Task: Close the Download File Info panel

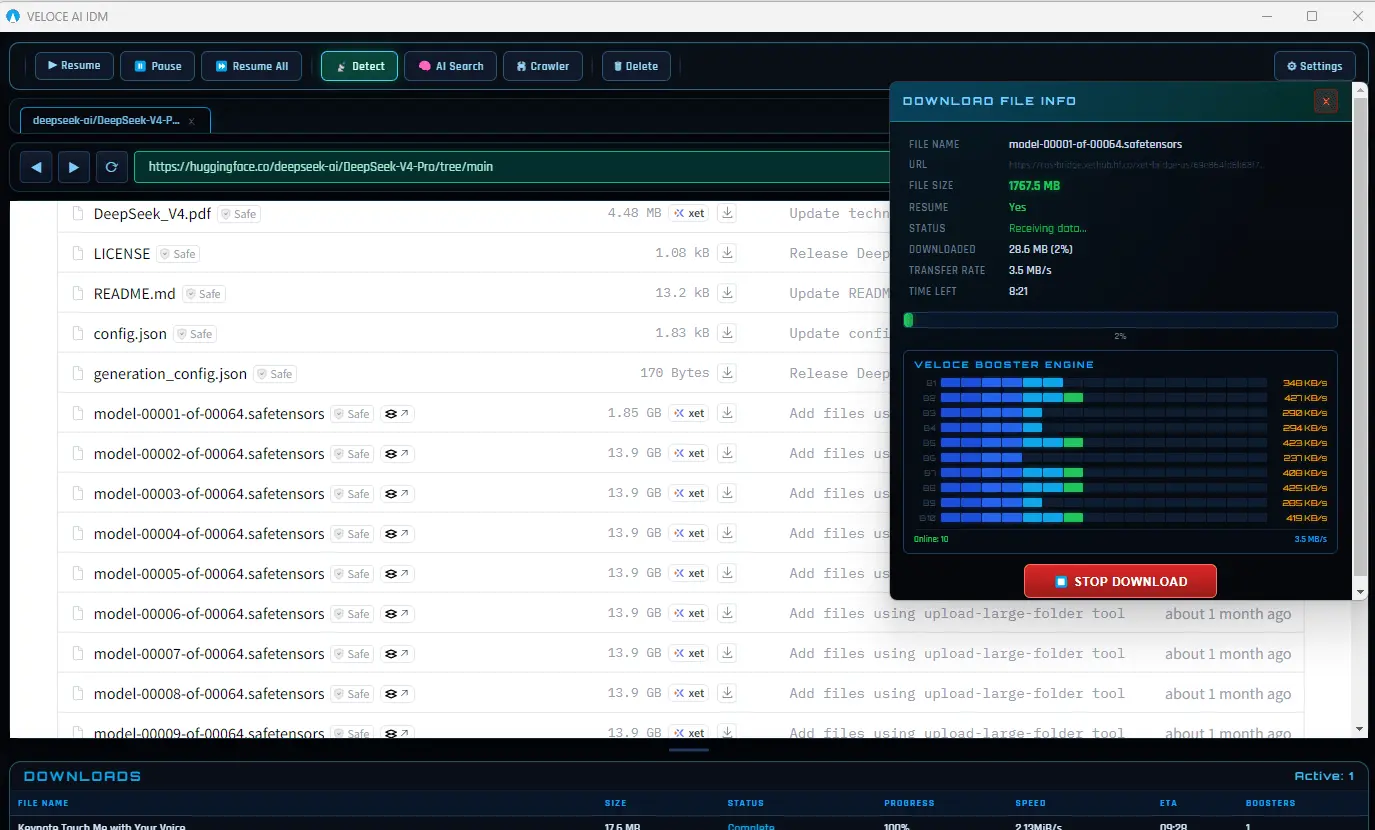Action: point(1326,101)
